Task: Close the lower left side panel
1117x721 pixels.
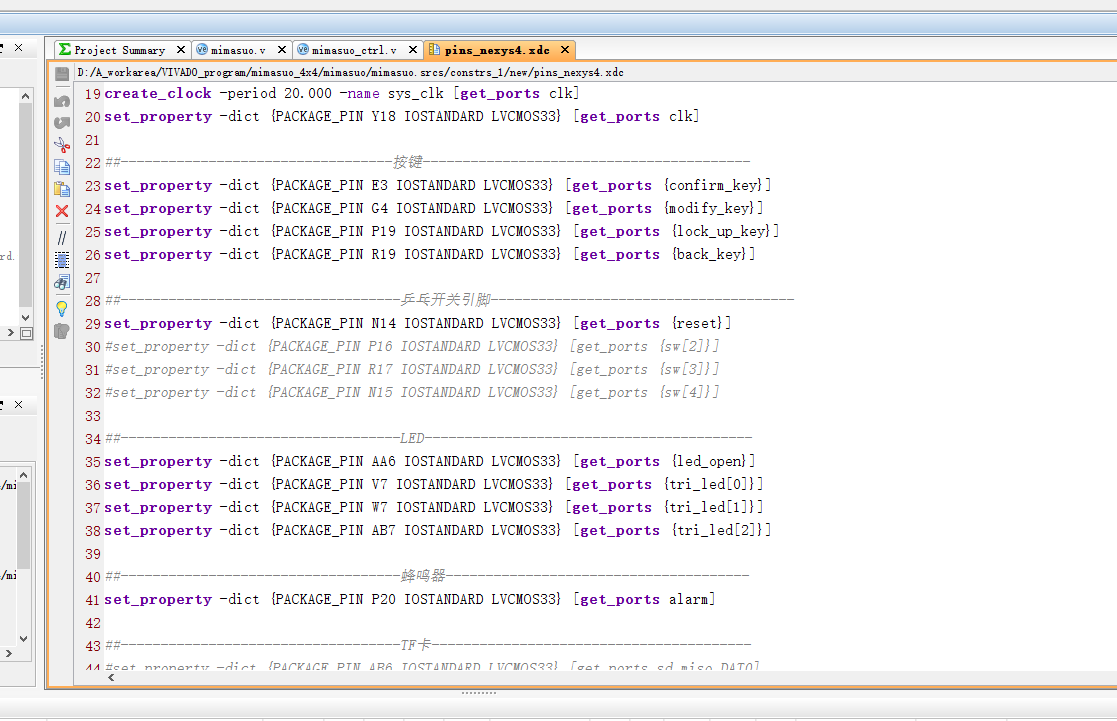Action: click(x=19, y=405)
